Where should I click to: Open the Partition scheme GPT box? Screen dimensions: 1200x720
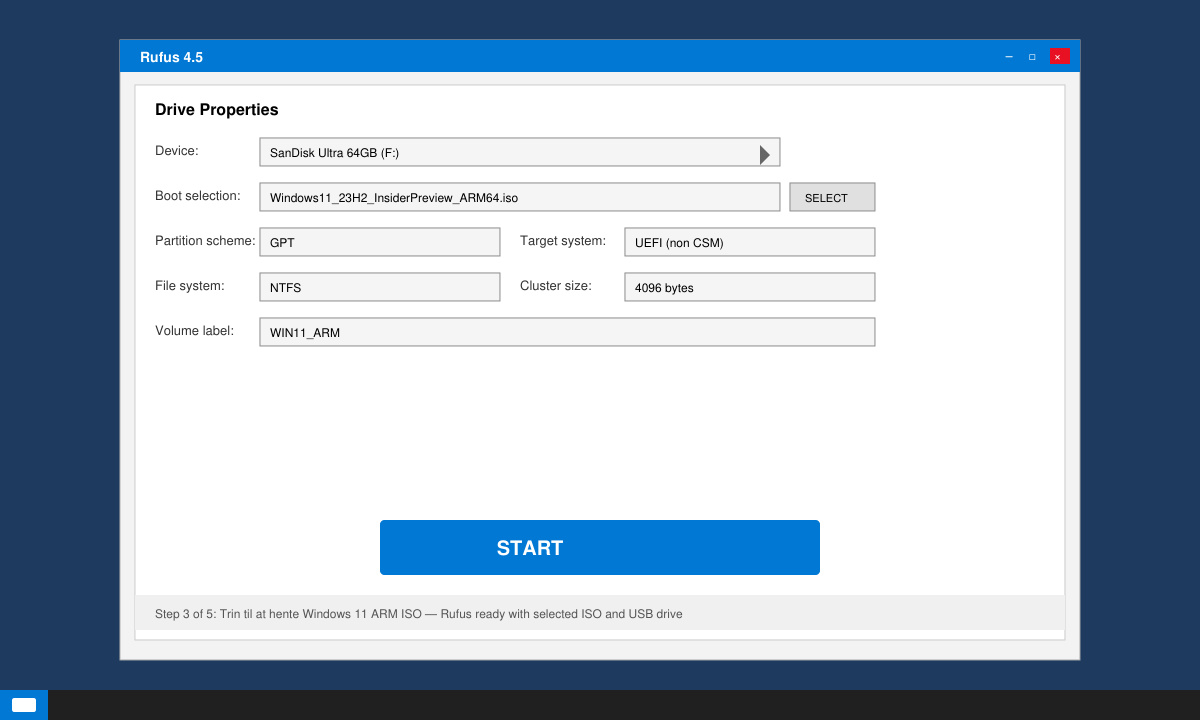pos(380,242)
